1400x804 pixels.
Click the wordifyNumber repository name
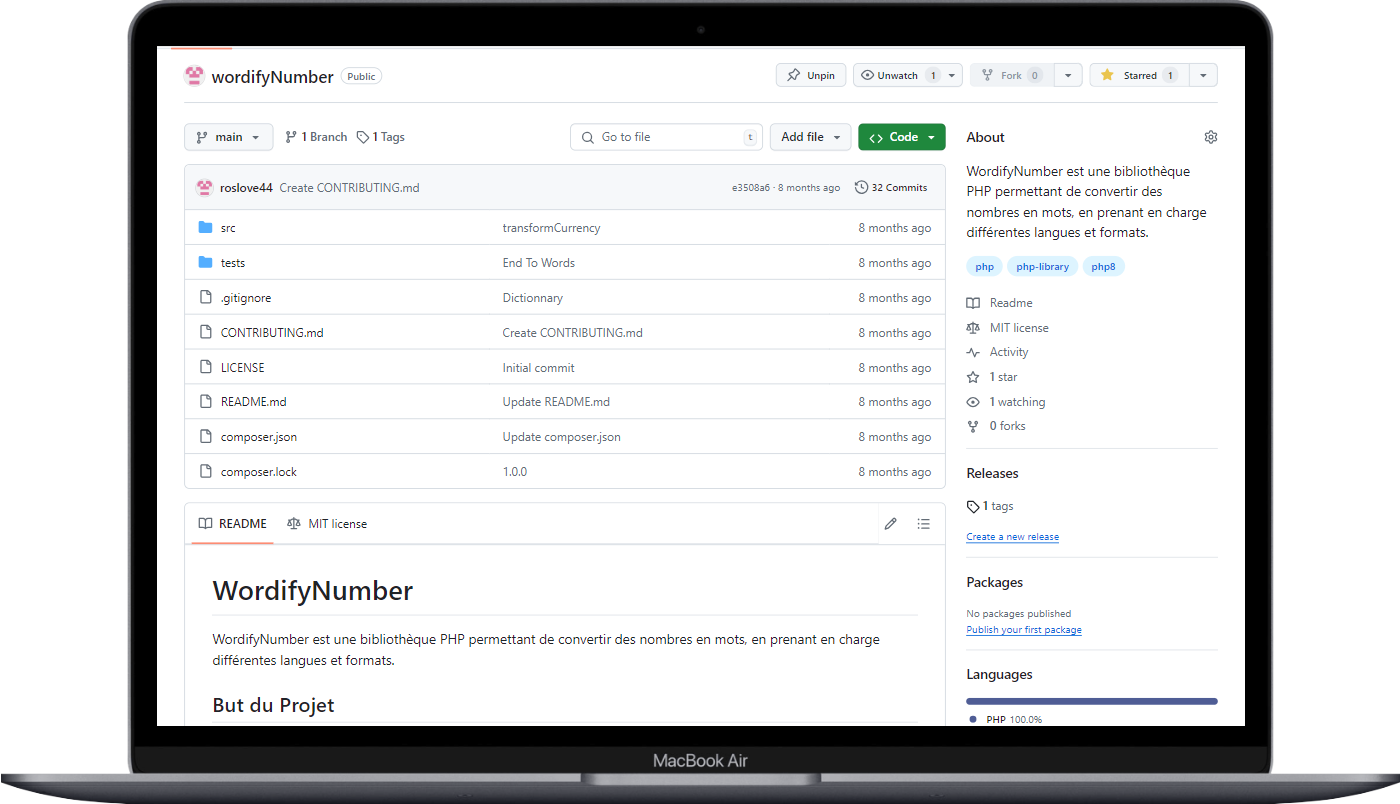(272, 77)
